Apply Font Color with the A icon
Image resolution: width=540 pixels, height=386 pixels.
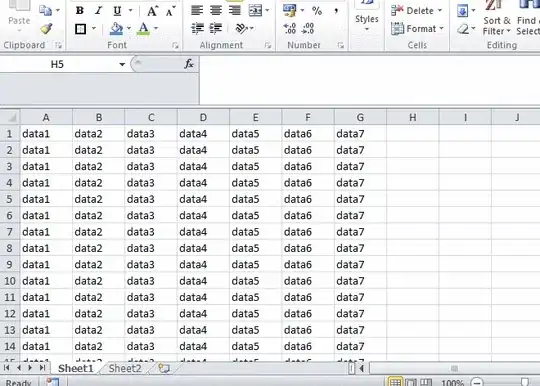[x=143, y=29]
